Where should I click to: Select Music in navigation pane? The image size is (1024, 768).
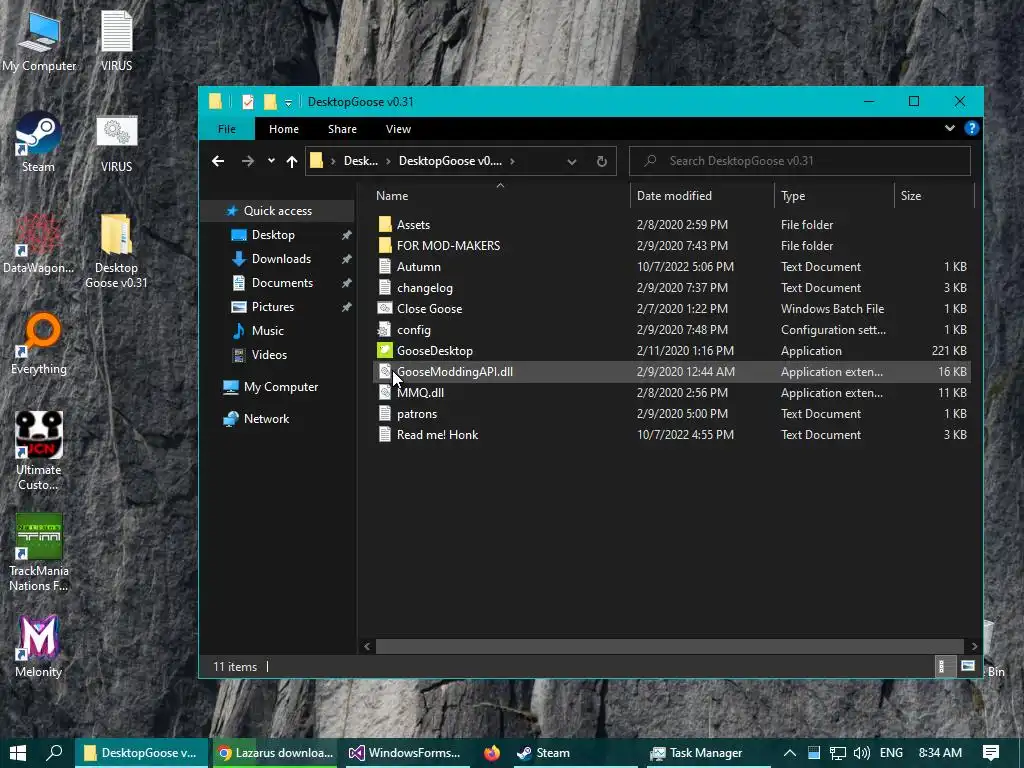click(268, 331)
